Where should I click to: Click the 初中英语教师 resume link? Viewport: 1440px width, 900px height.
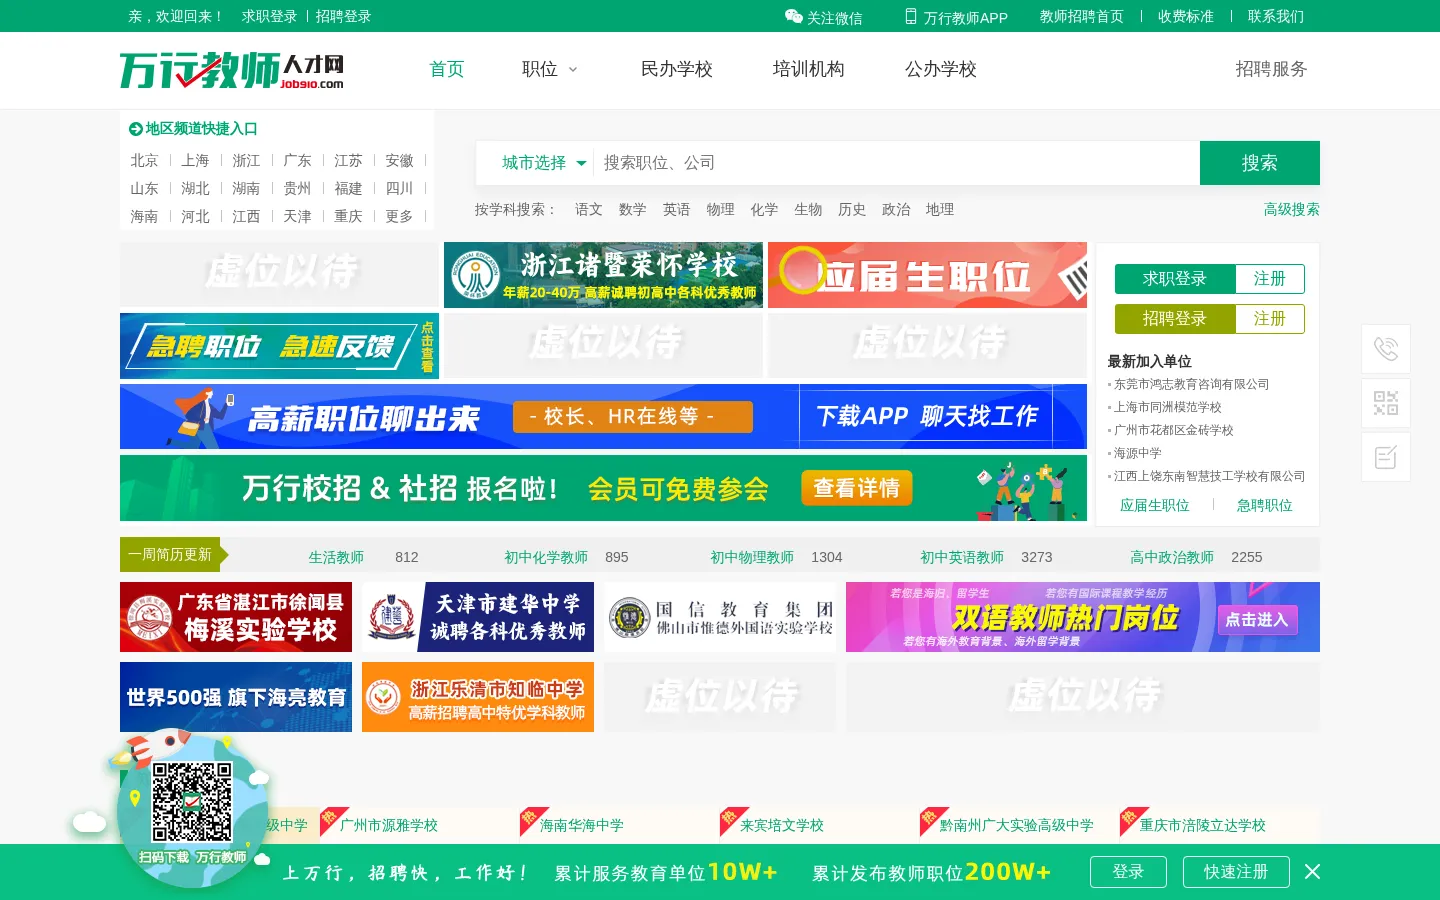pyautogui.click(x=962, y=557)
